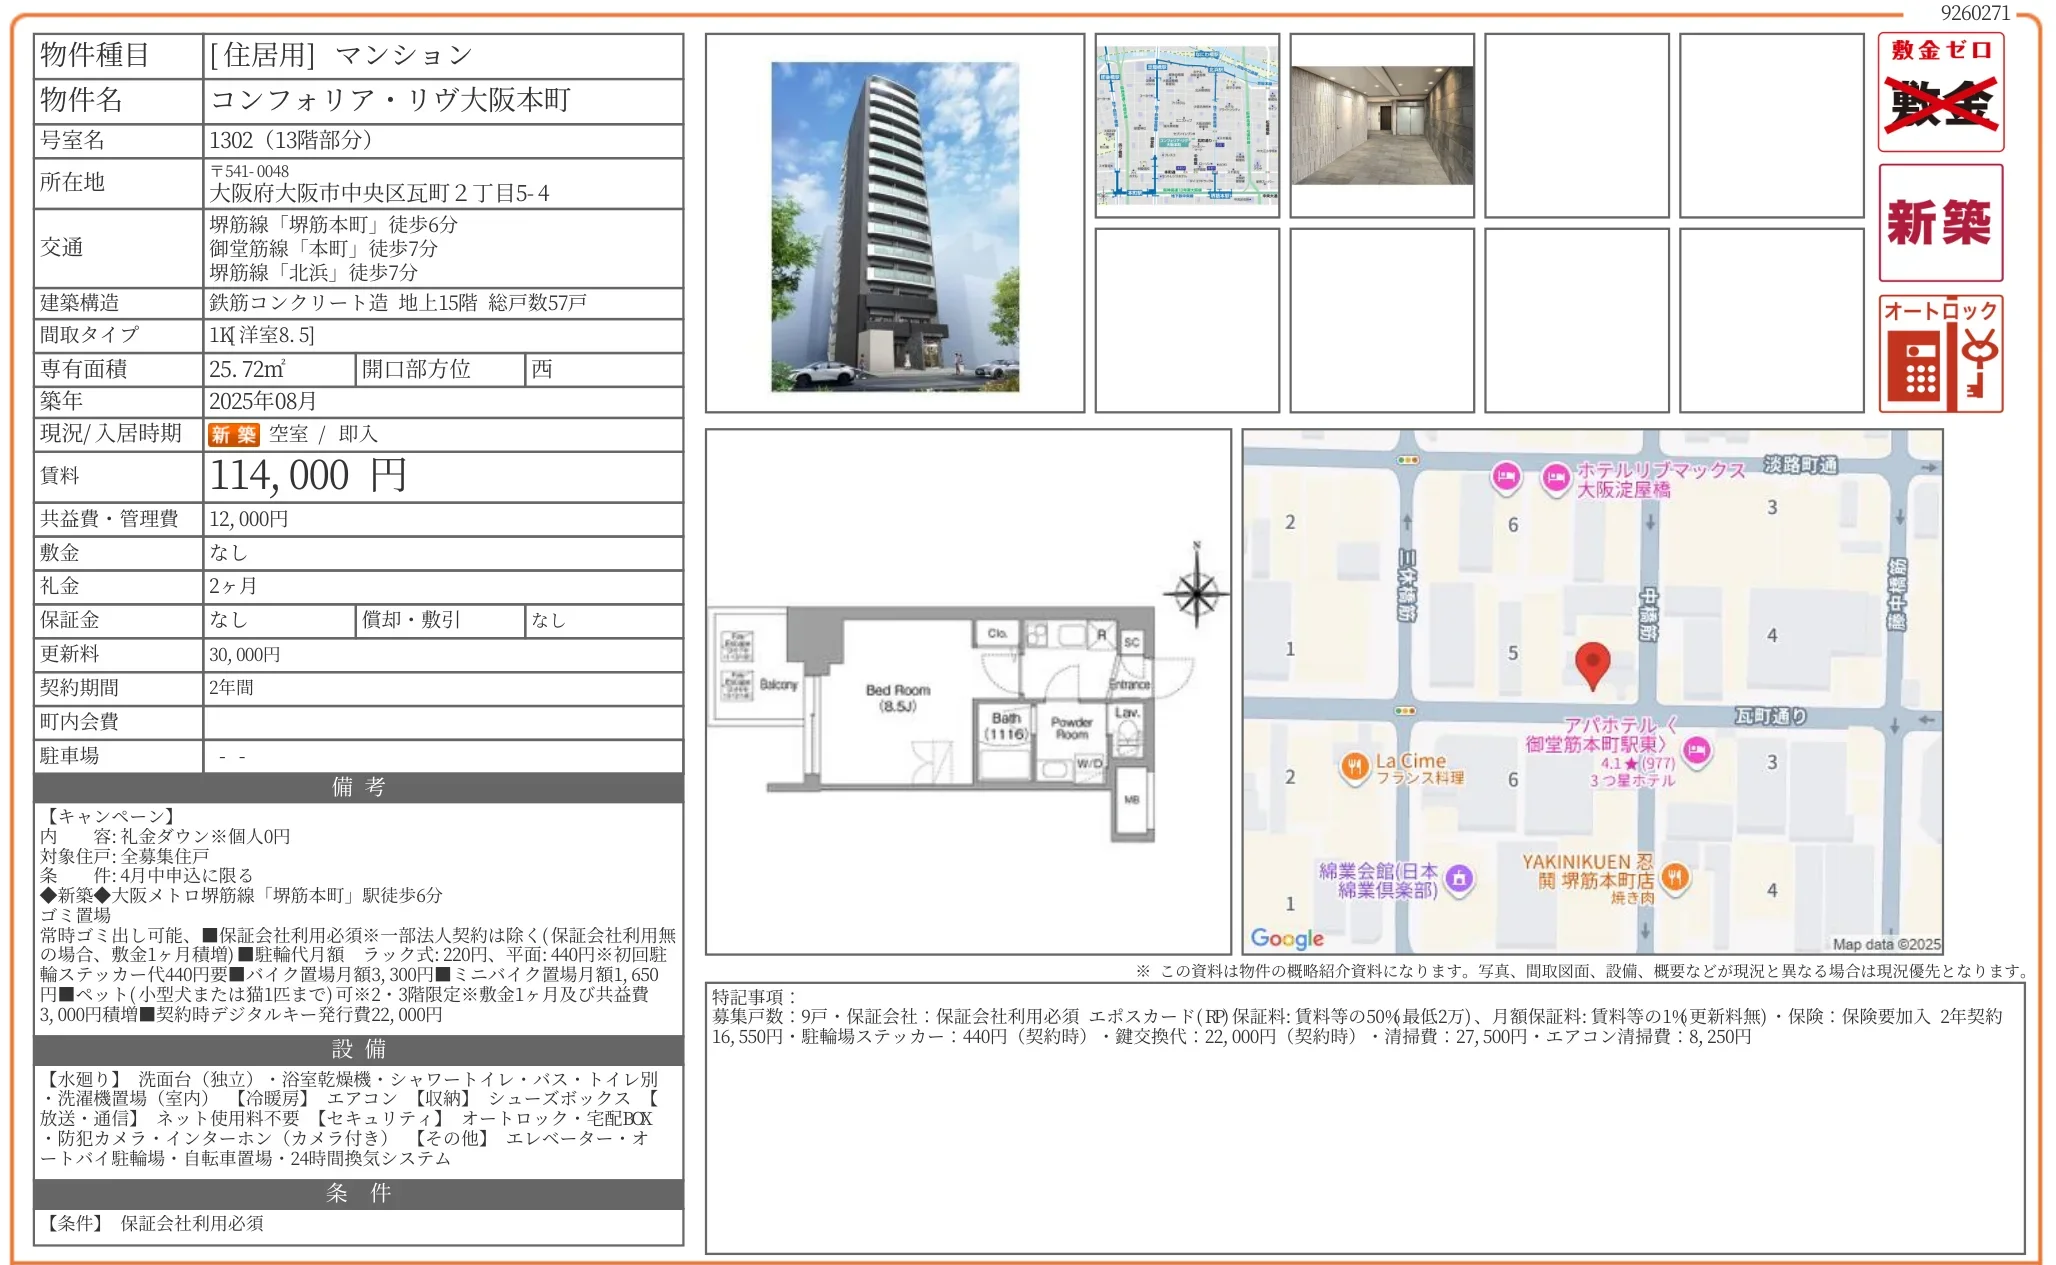Open the building exterior photo

pyautogui.click(x=894, y=226)
